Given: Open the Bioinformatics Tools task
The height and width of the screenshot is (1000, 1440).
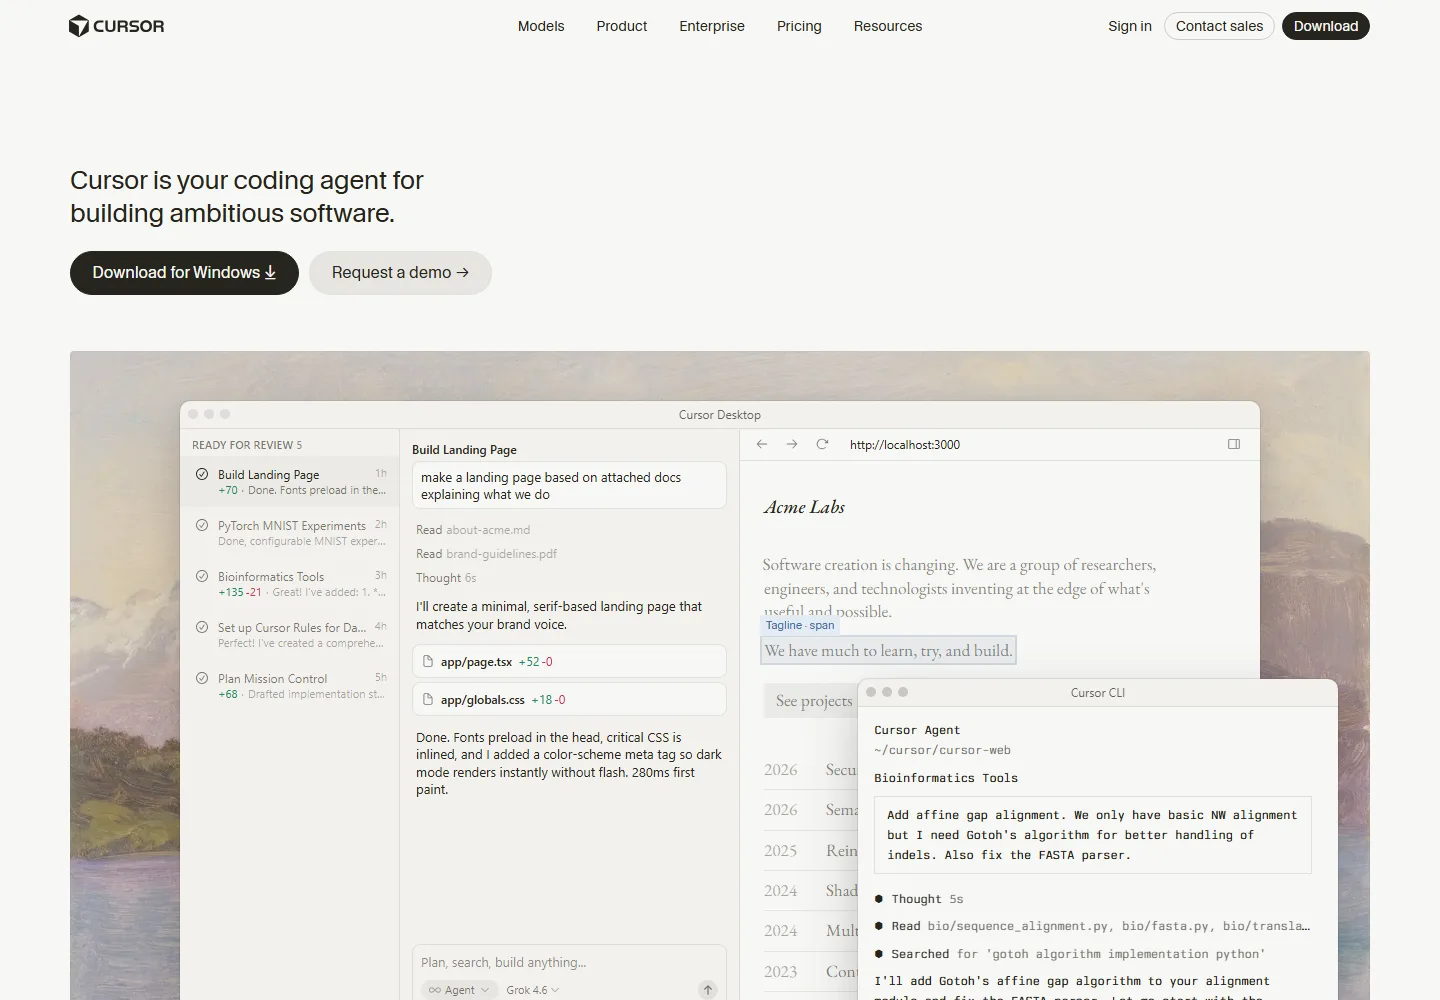Looking at the screenshot, I should pos(291,584).
